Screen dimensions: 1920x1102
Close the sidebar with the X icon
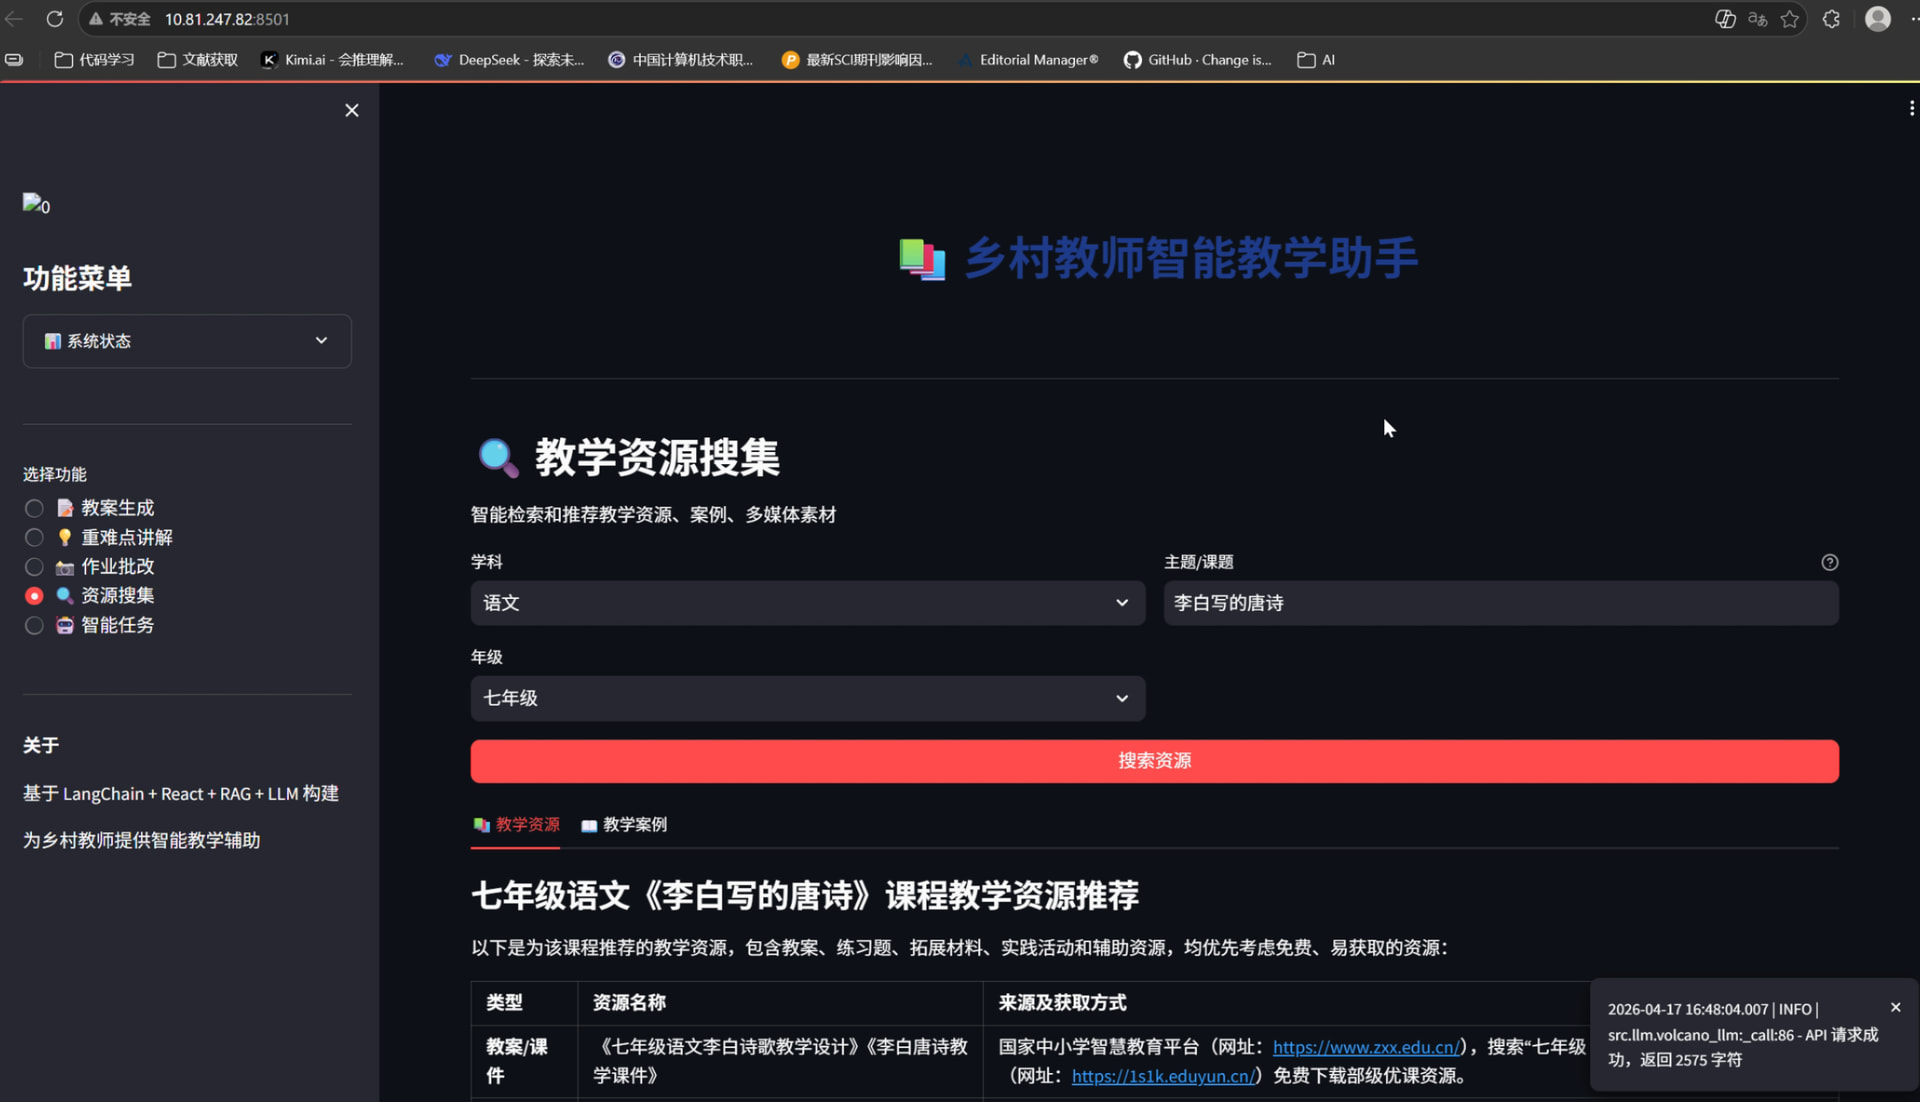pyautogui.click(x=352, y=110)
